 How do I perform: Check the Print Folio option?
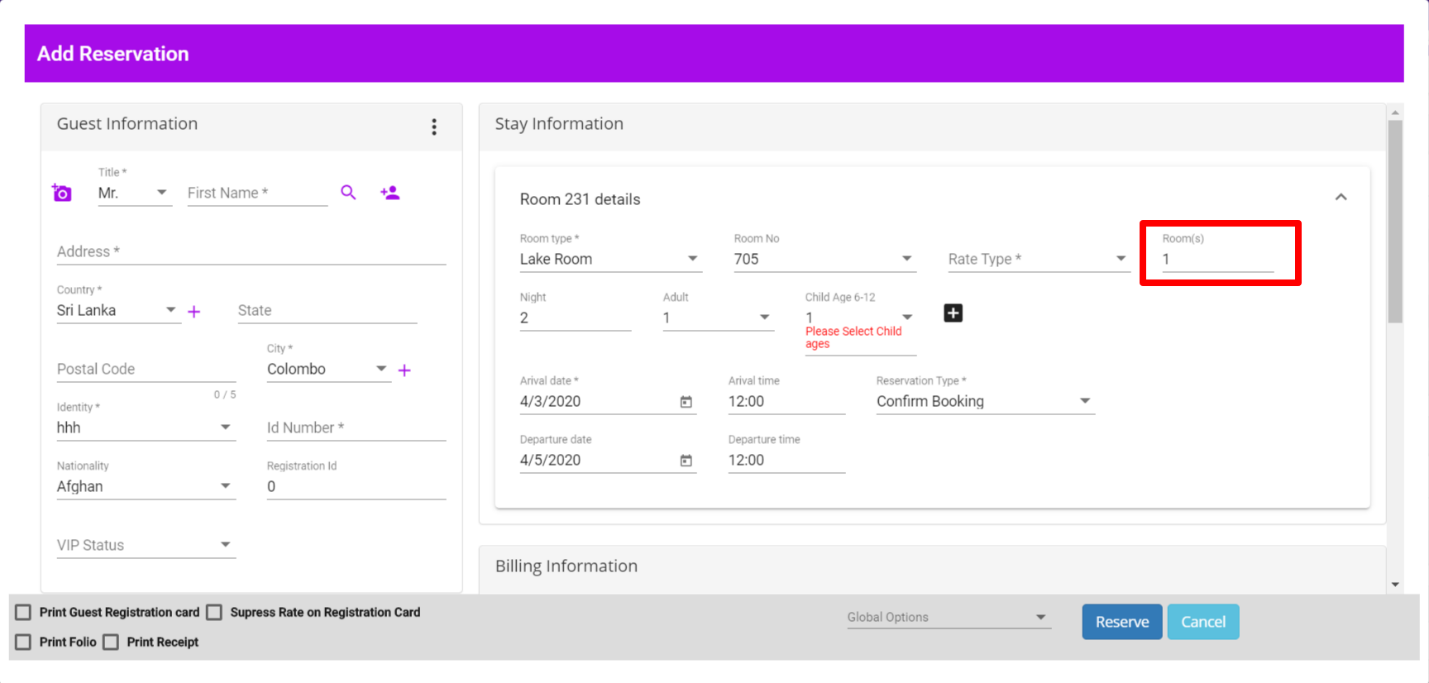[x=23, y=642]
